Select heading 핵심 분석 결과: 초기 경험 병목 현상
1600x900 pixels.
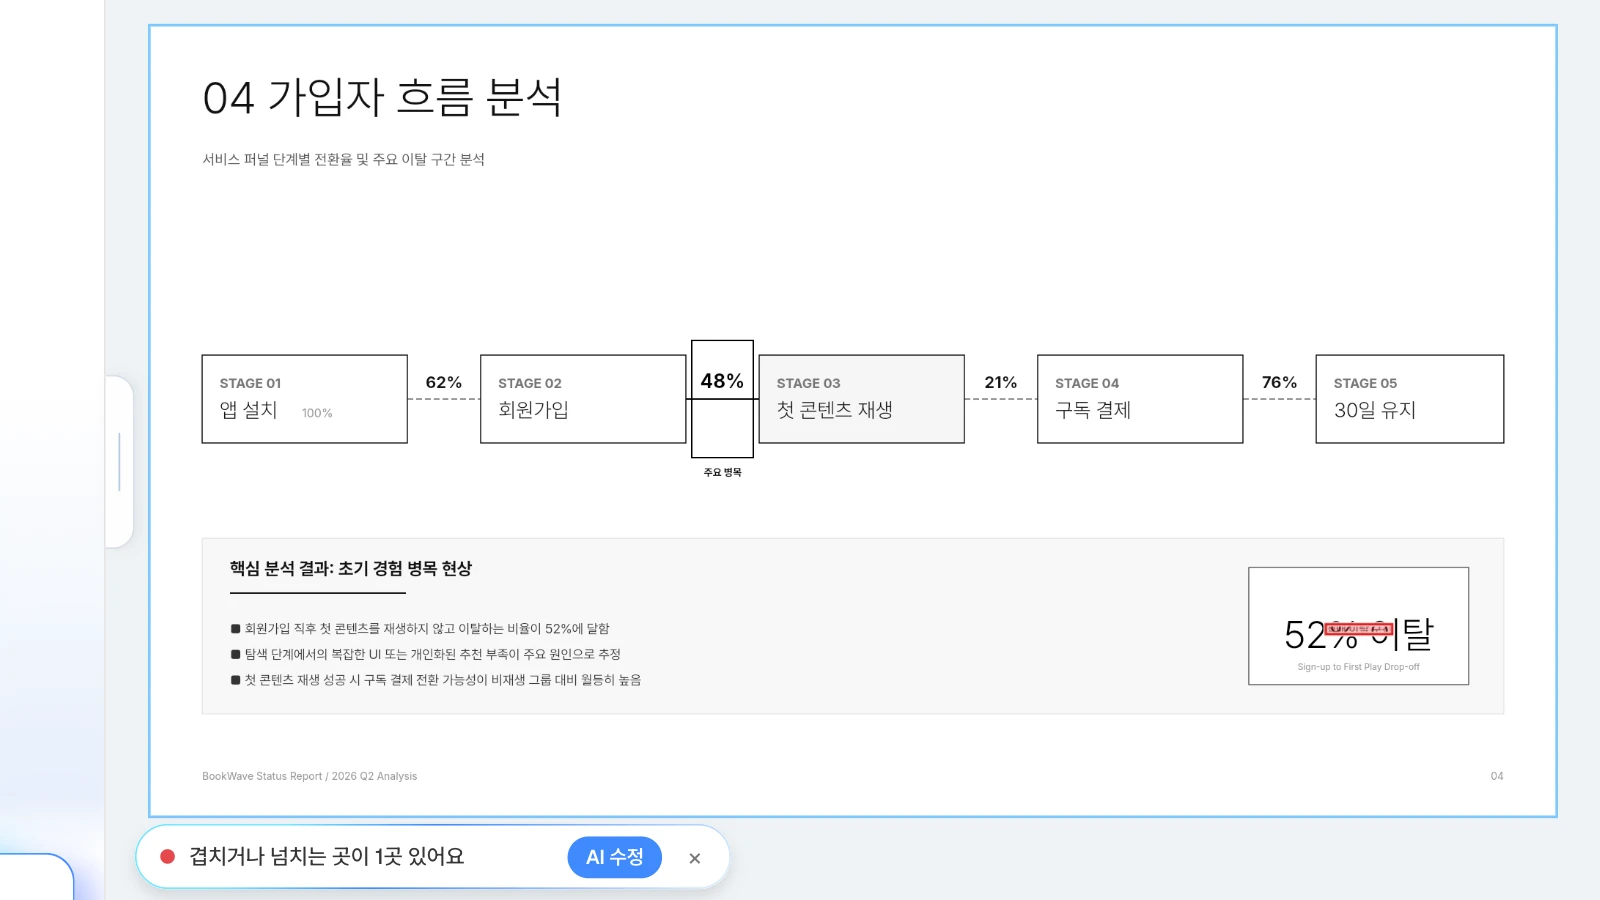pos(351,568)
